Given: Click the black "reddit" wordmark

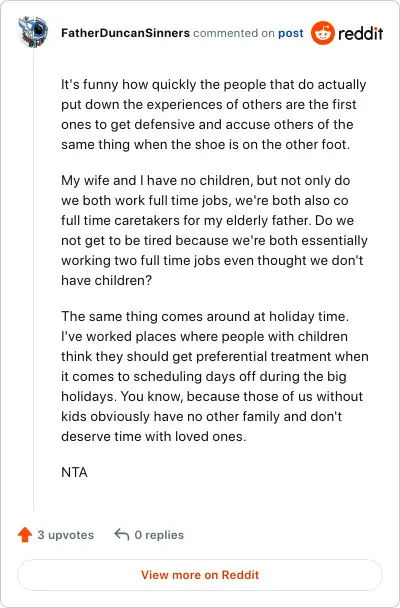Looking at the screenshot, I should coord(360,33).
